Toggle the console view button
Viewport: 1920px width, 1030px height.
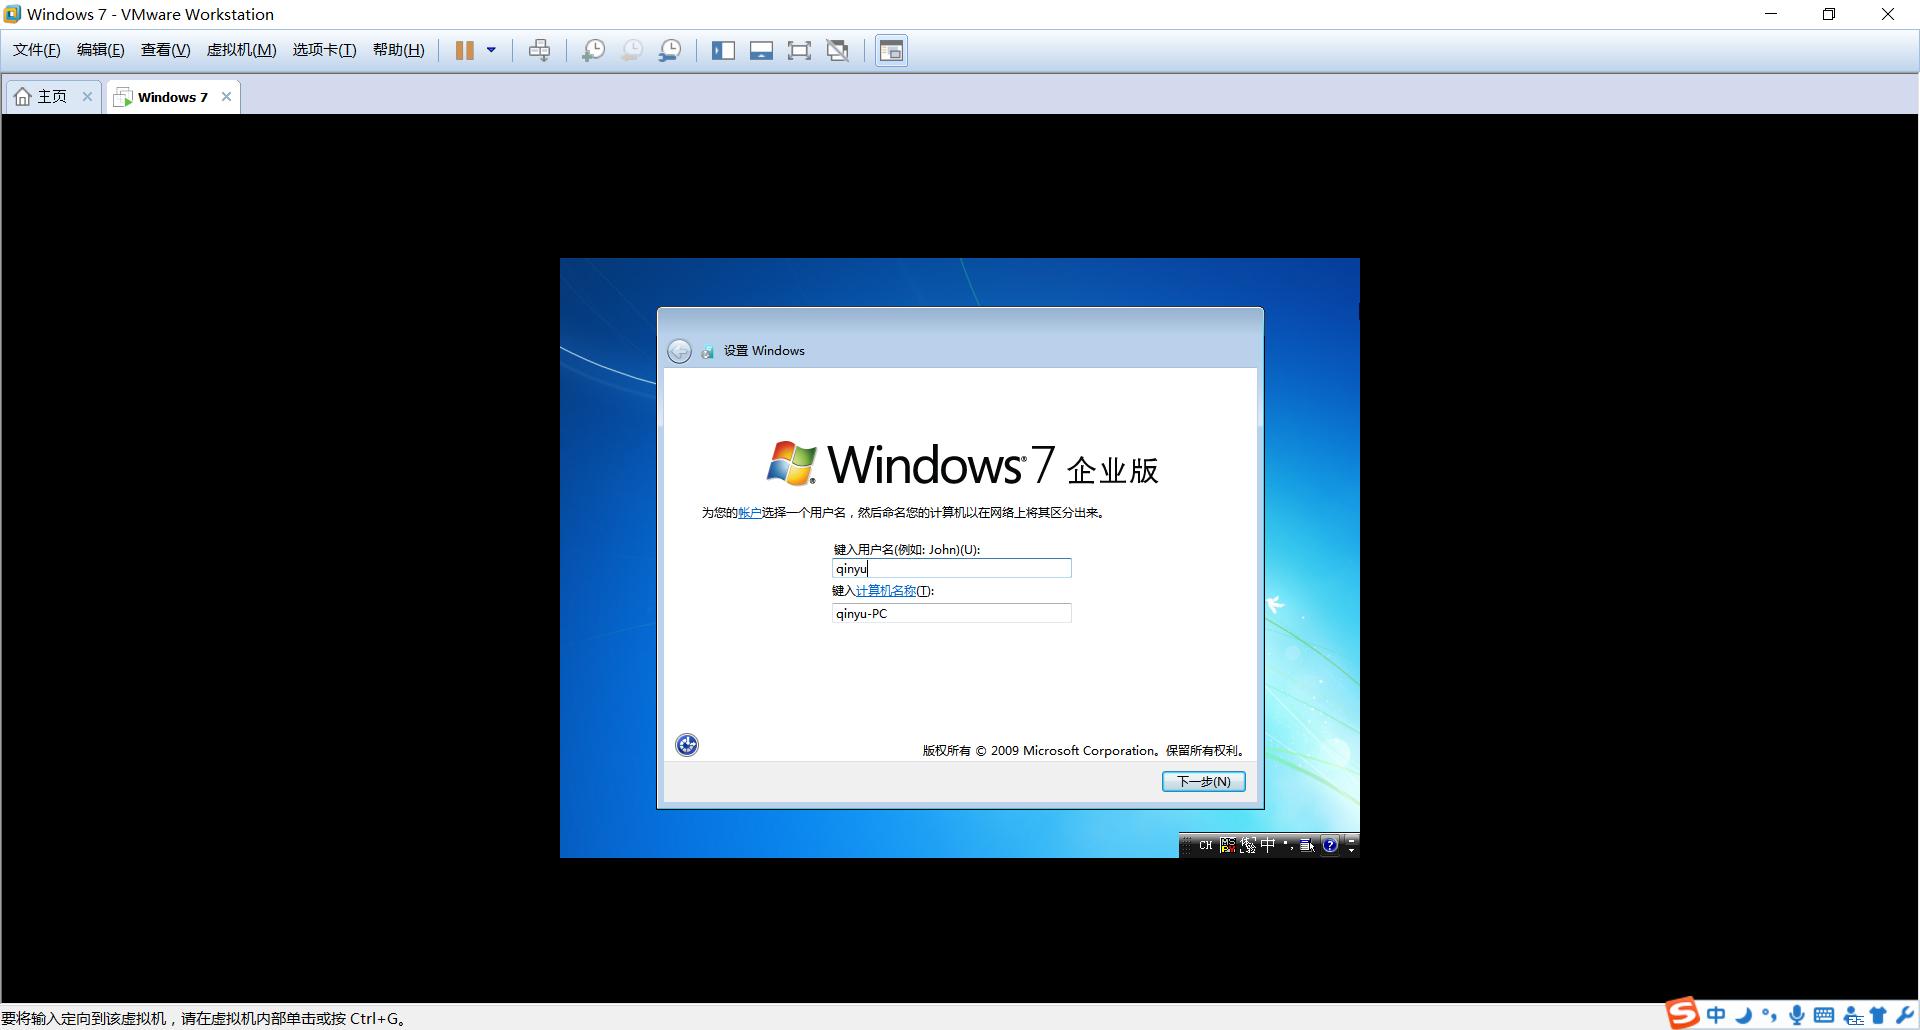[891, 50]
